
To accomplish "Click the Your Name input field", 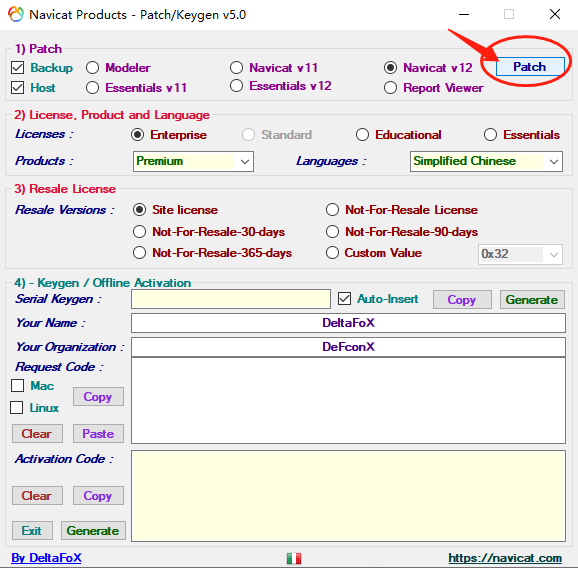I will pos(348,323).
